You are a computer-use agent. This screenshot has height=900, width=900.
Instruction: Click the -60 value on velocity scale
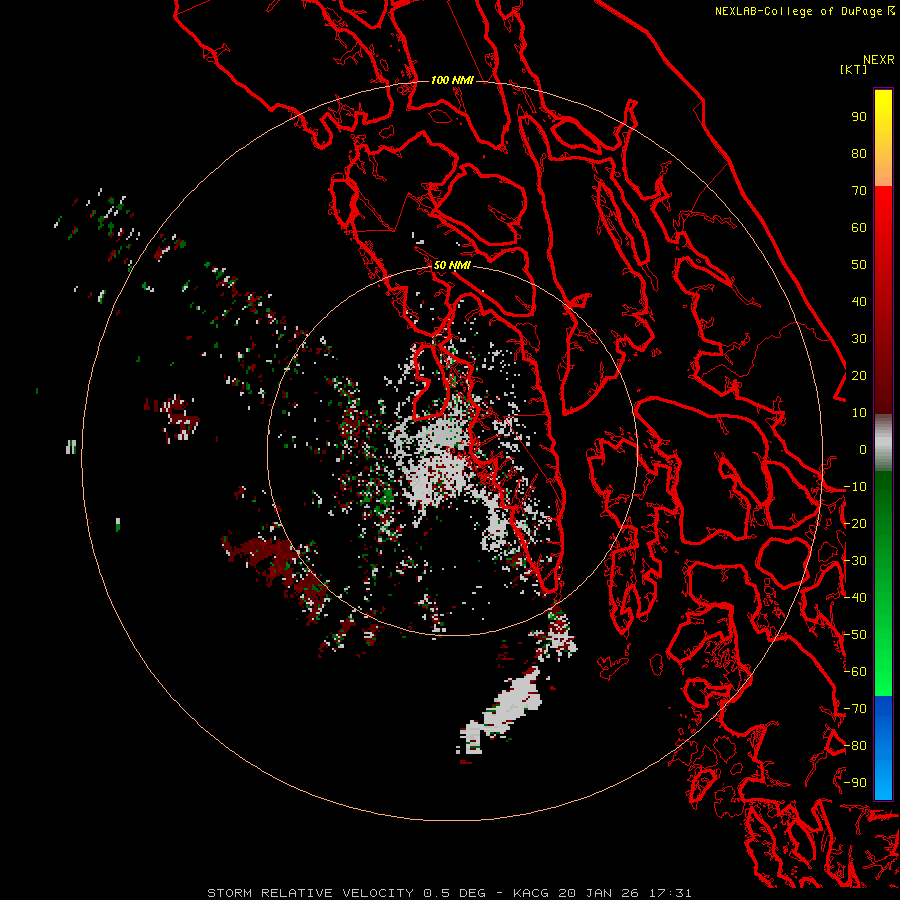click(855, 672)
